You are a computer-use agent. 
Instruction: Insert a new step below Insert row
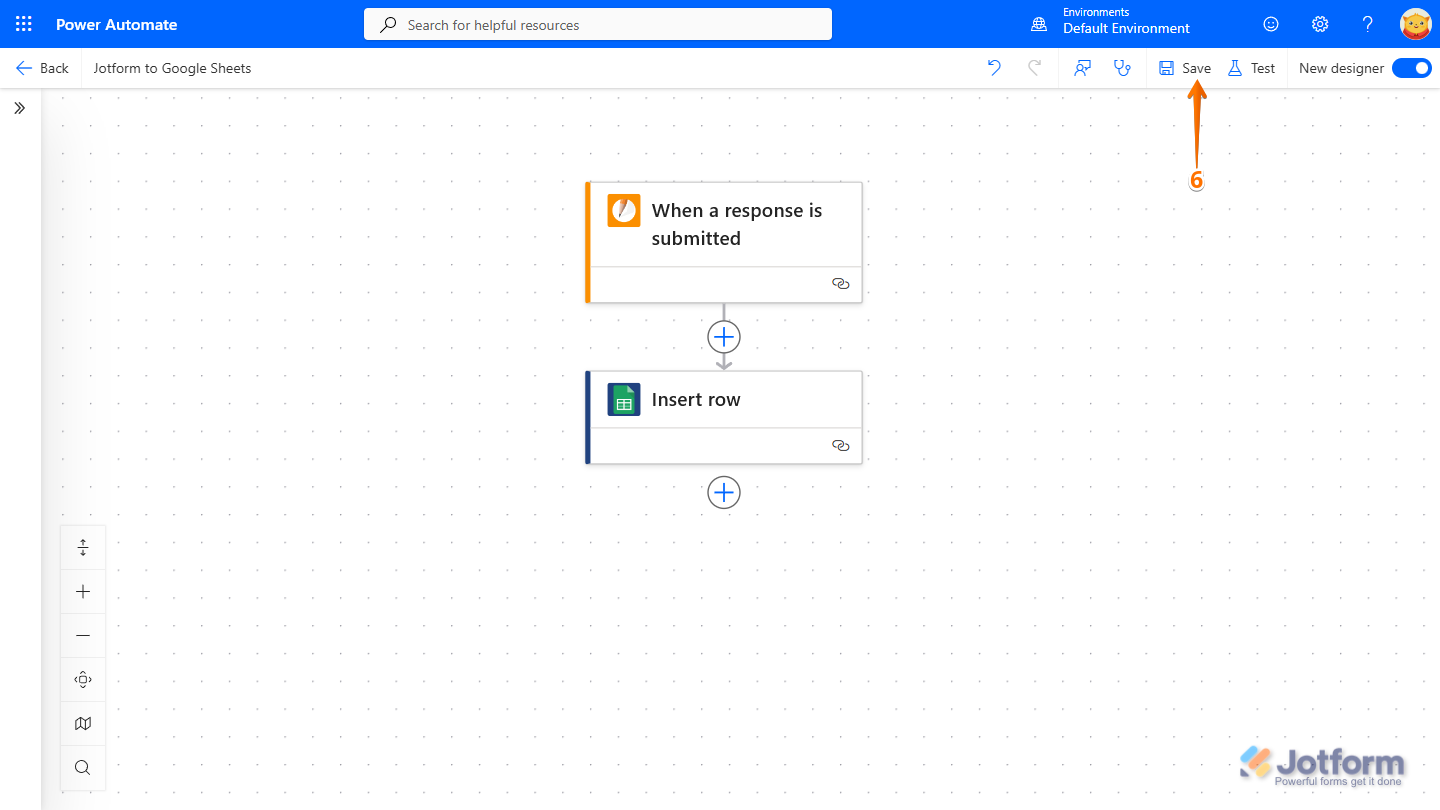pyautogui.click(x=723, y=492)
